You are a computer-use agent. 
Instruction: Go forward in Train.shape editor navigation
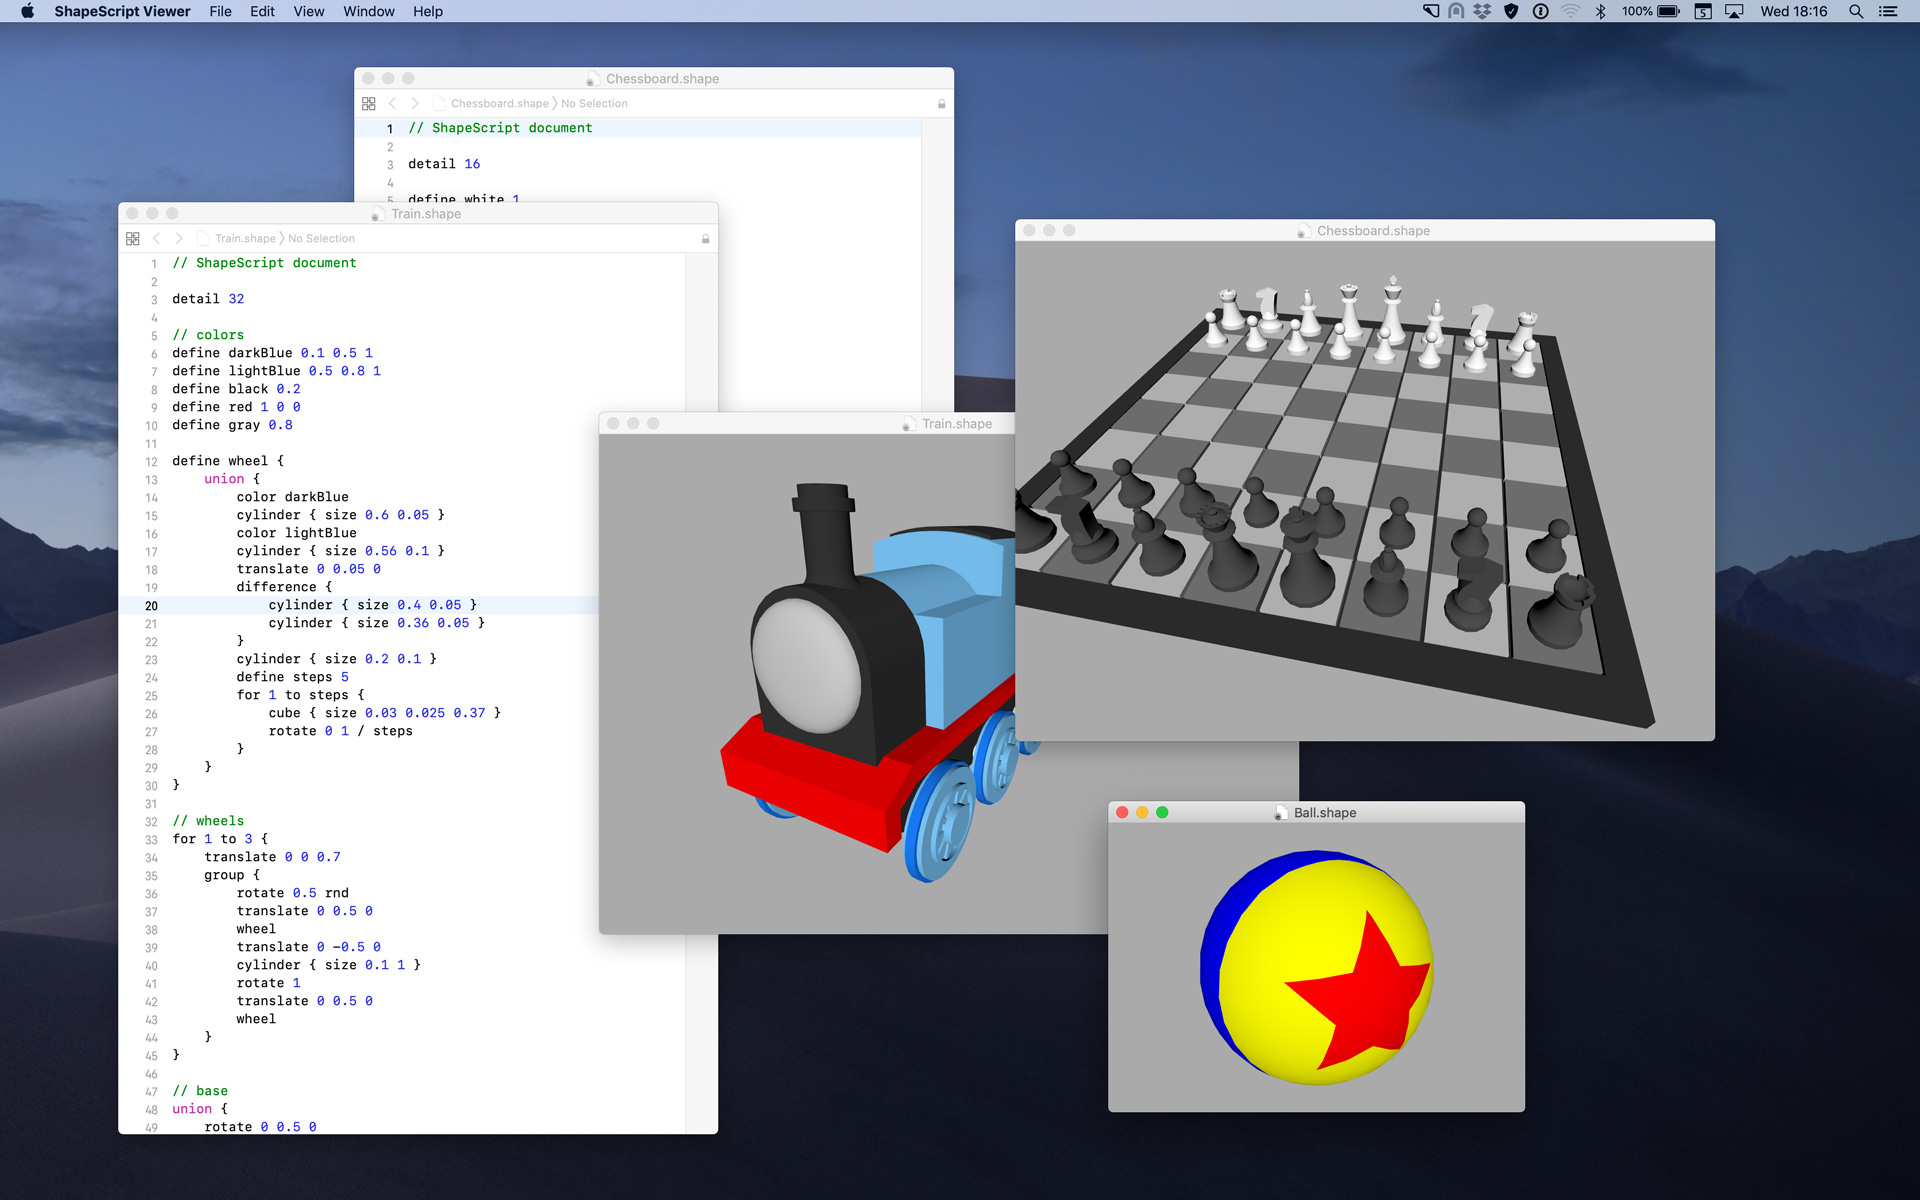pyautogui.click(x=179, y=239)
